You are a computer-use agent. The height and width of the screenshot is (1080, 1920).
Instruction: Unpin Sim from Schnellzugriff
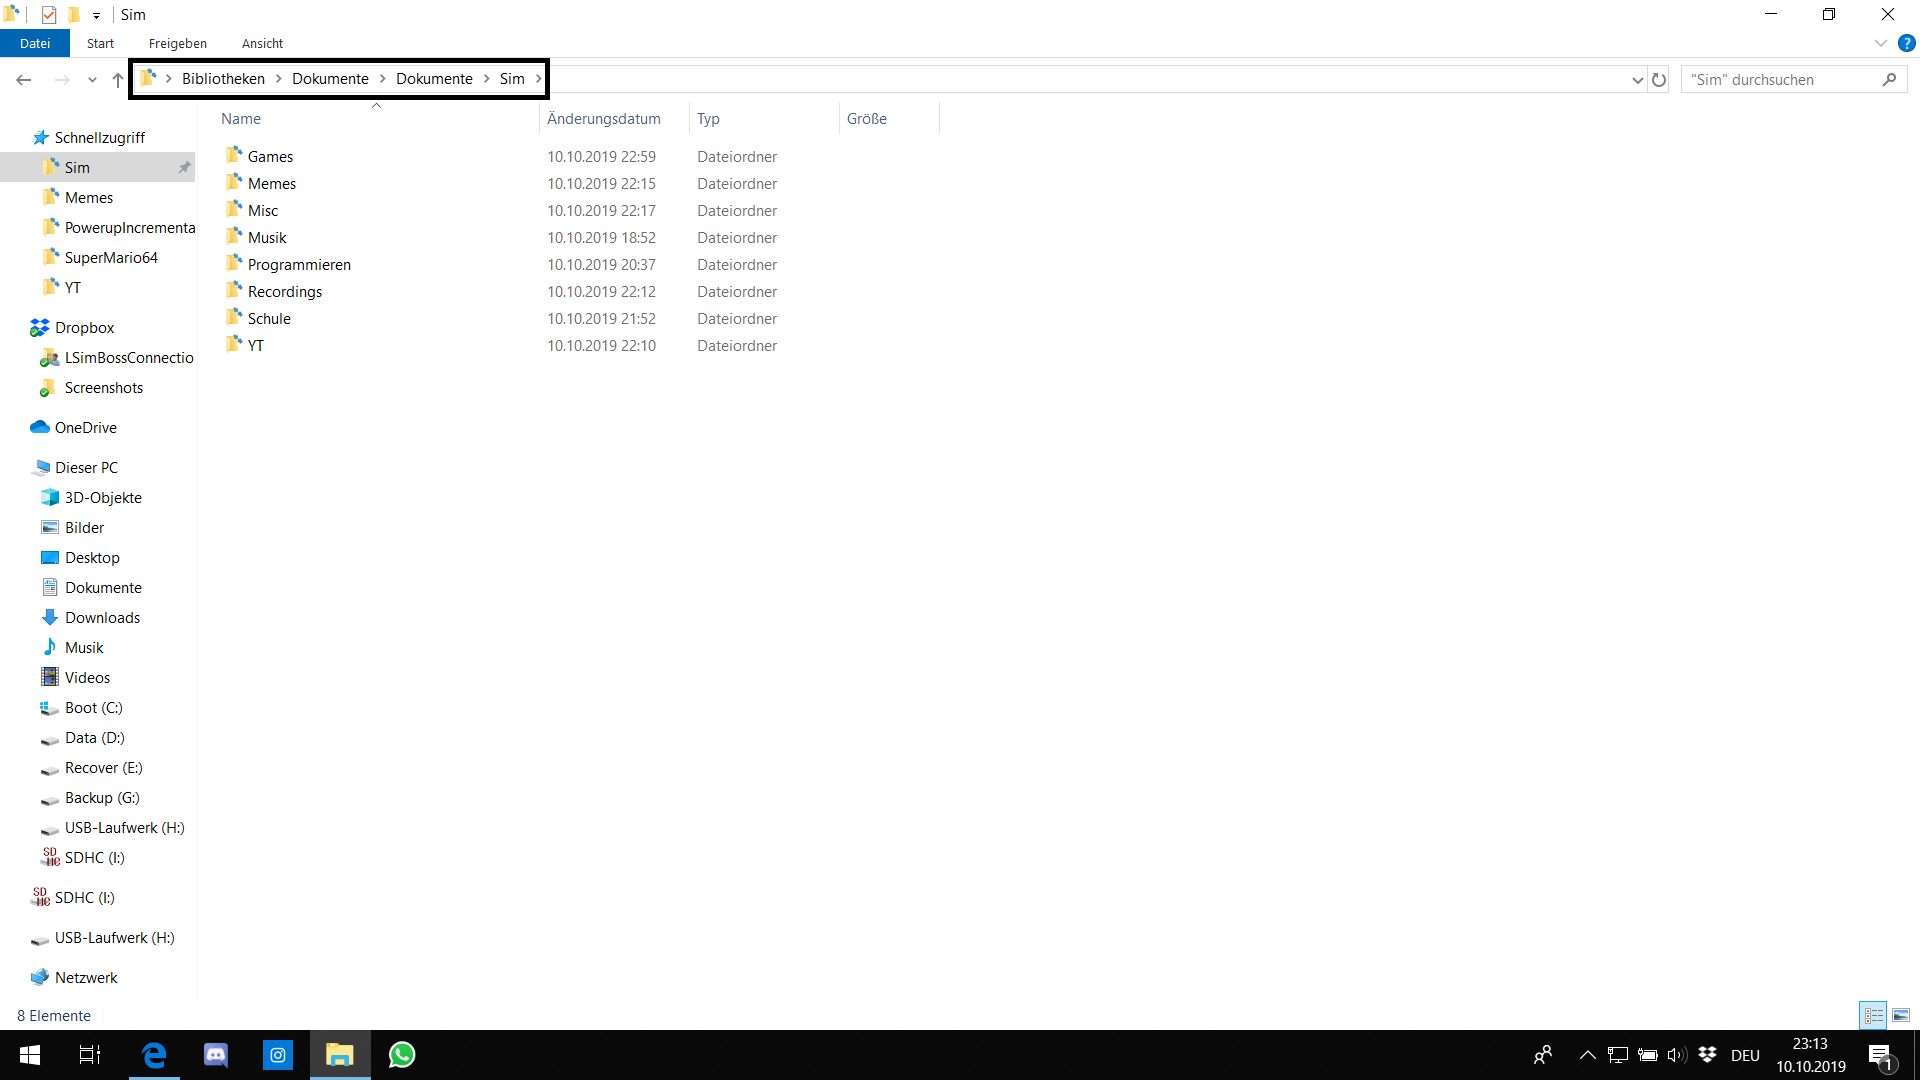coord(184,167)
